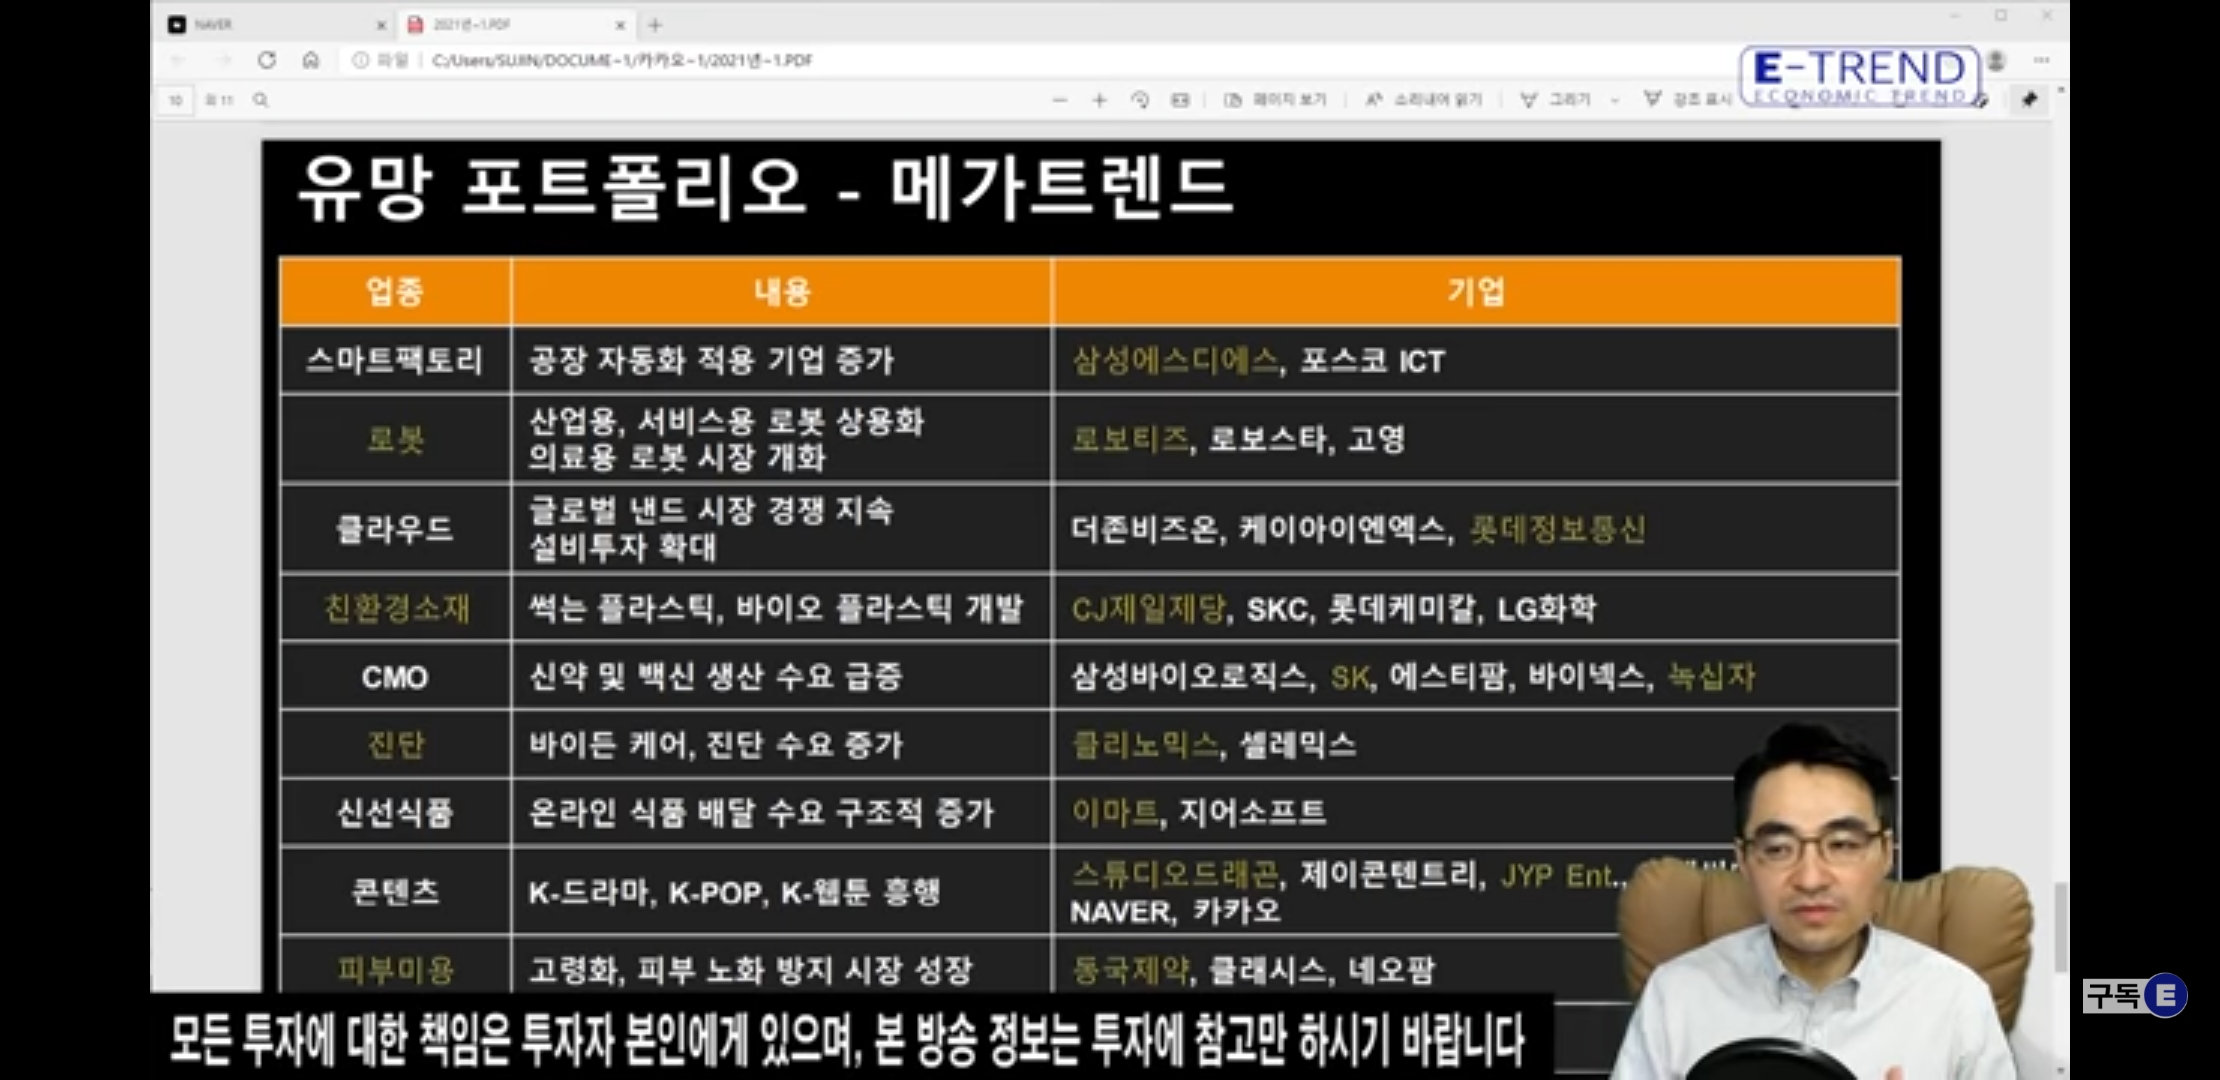Focus the address bar with PDF path
Screen dimensions: 2220x1080
pos(622,60)
